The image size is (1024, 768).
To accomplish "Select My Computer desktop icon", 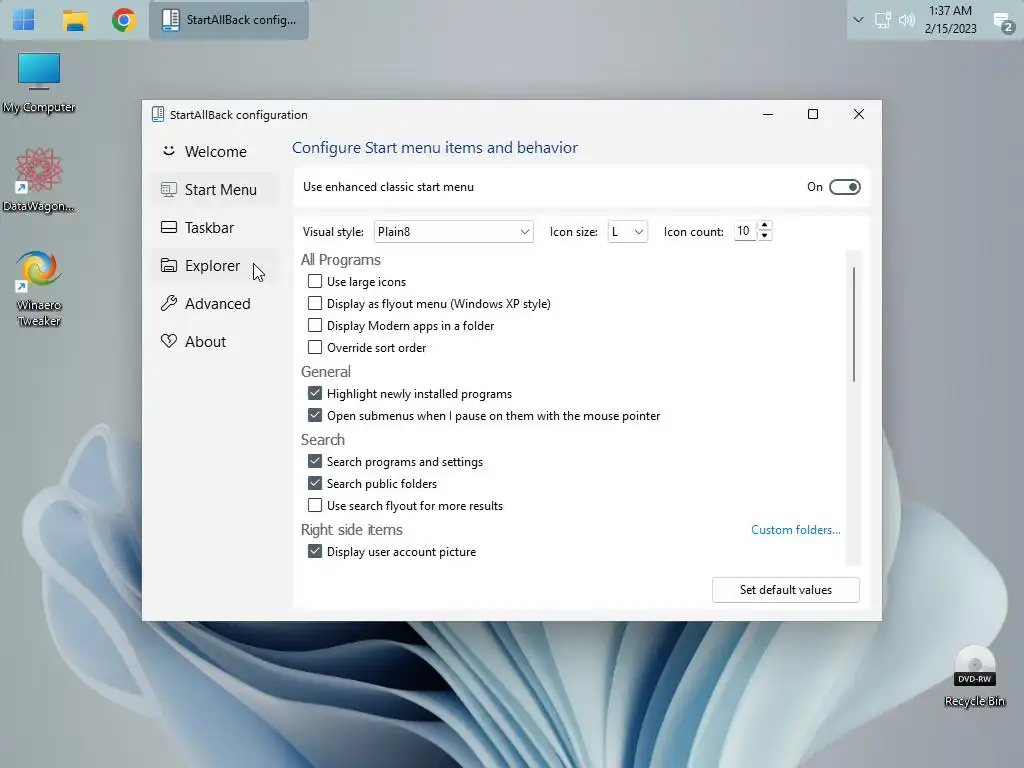I will pyautogui.click(x=39, y=84).
